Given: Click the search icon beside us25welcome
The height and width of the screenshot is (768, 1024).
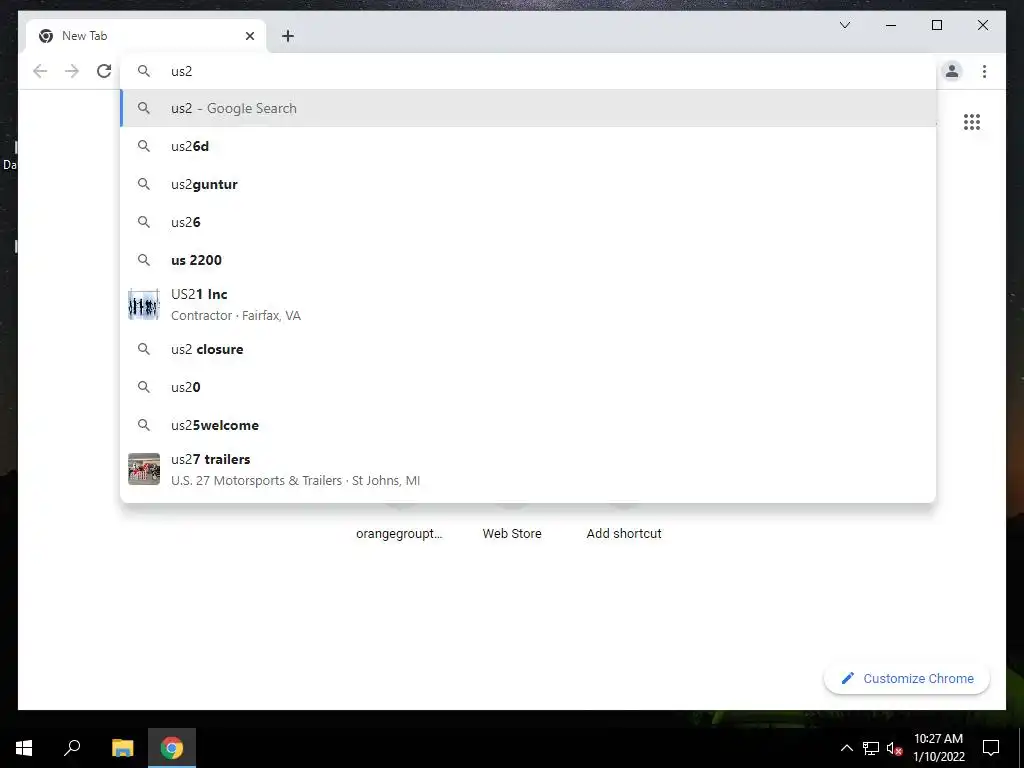Looking at the screenshot, I should pyautogui.click(x=144, y=425).
